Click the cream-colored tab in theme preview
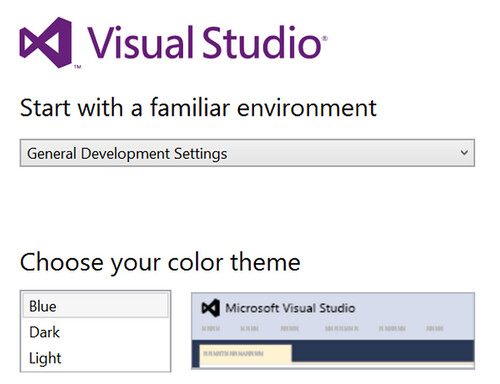 click(245, 354)
